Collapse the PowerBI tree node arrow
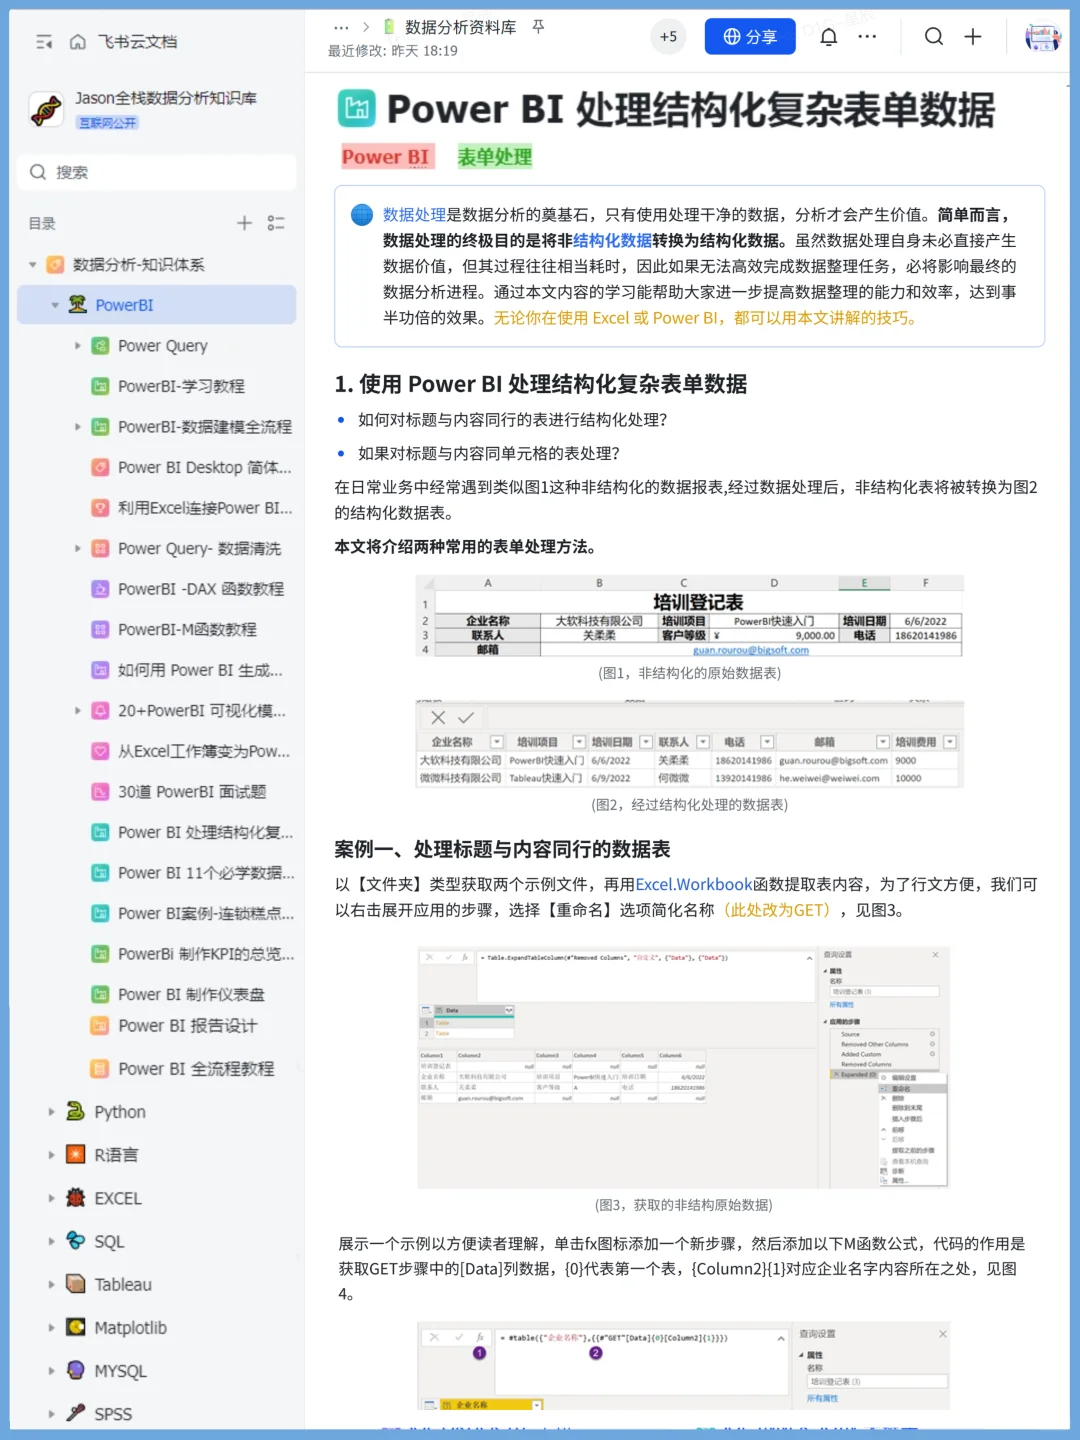The width and height of the screenshot is (1080, 1440). click(55, 305)
